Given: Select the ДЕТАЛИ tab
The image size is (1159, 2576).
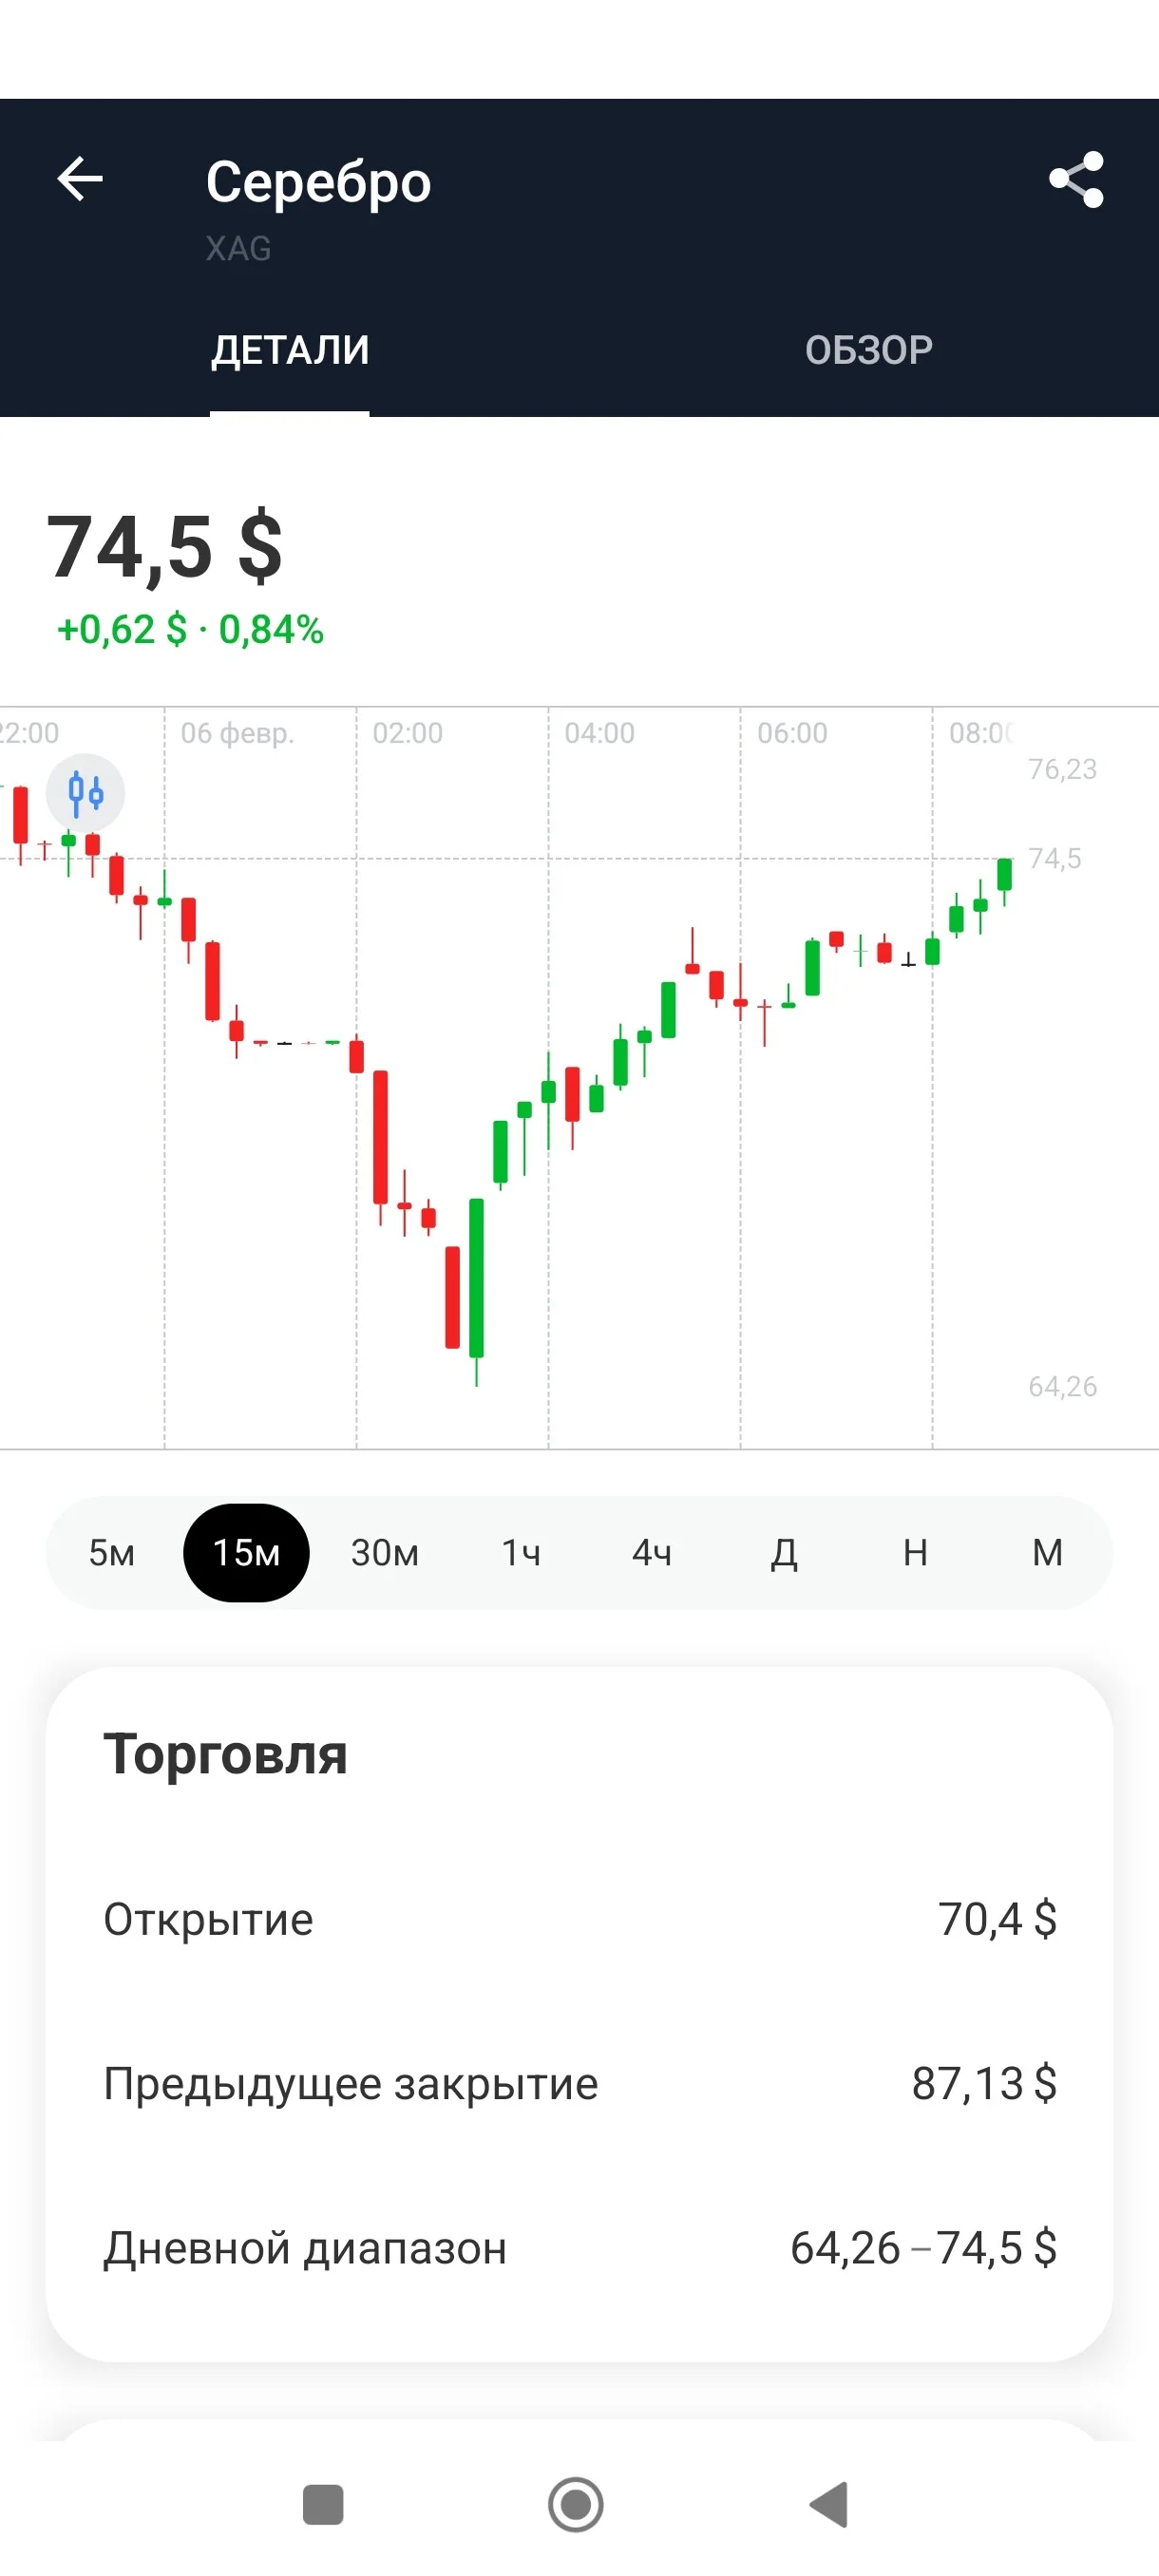Looking at the screenshot, I should point(290,350).
